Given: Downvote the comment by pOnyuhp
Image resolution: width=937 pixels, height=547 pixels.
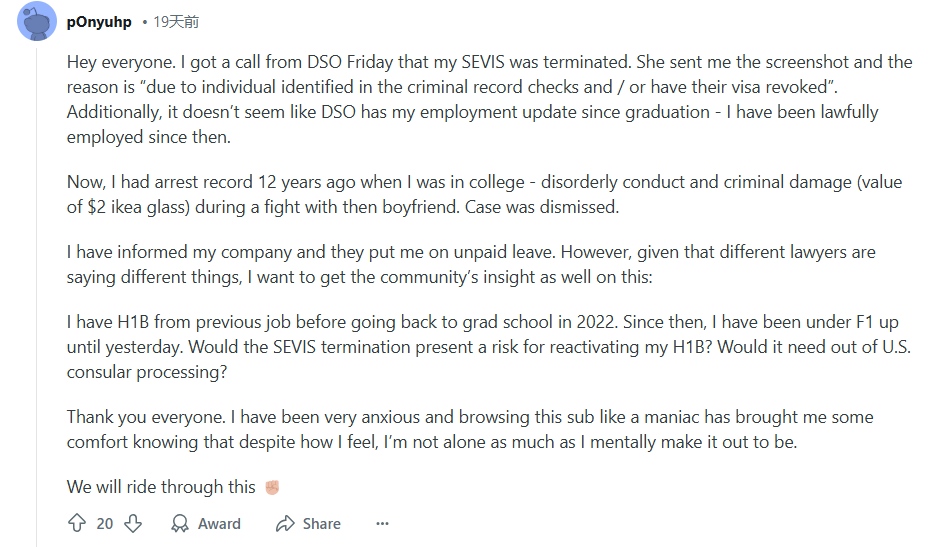Looking at the screenshot, I should click(x=132, y=523).
